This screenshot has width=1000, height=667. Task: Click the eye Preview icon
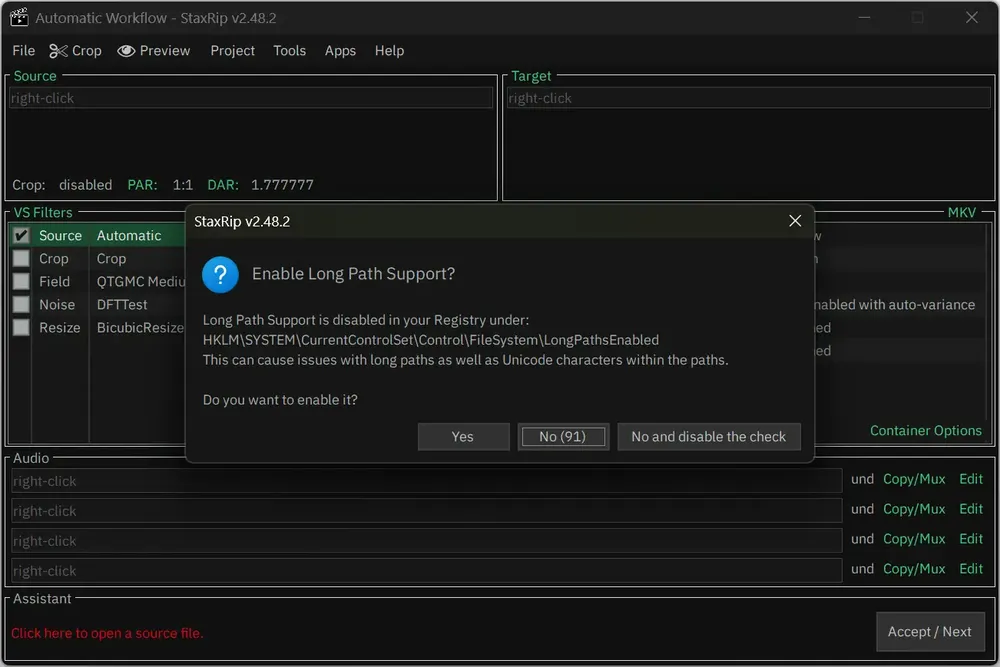pos(126,51)
